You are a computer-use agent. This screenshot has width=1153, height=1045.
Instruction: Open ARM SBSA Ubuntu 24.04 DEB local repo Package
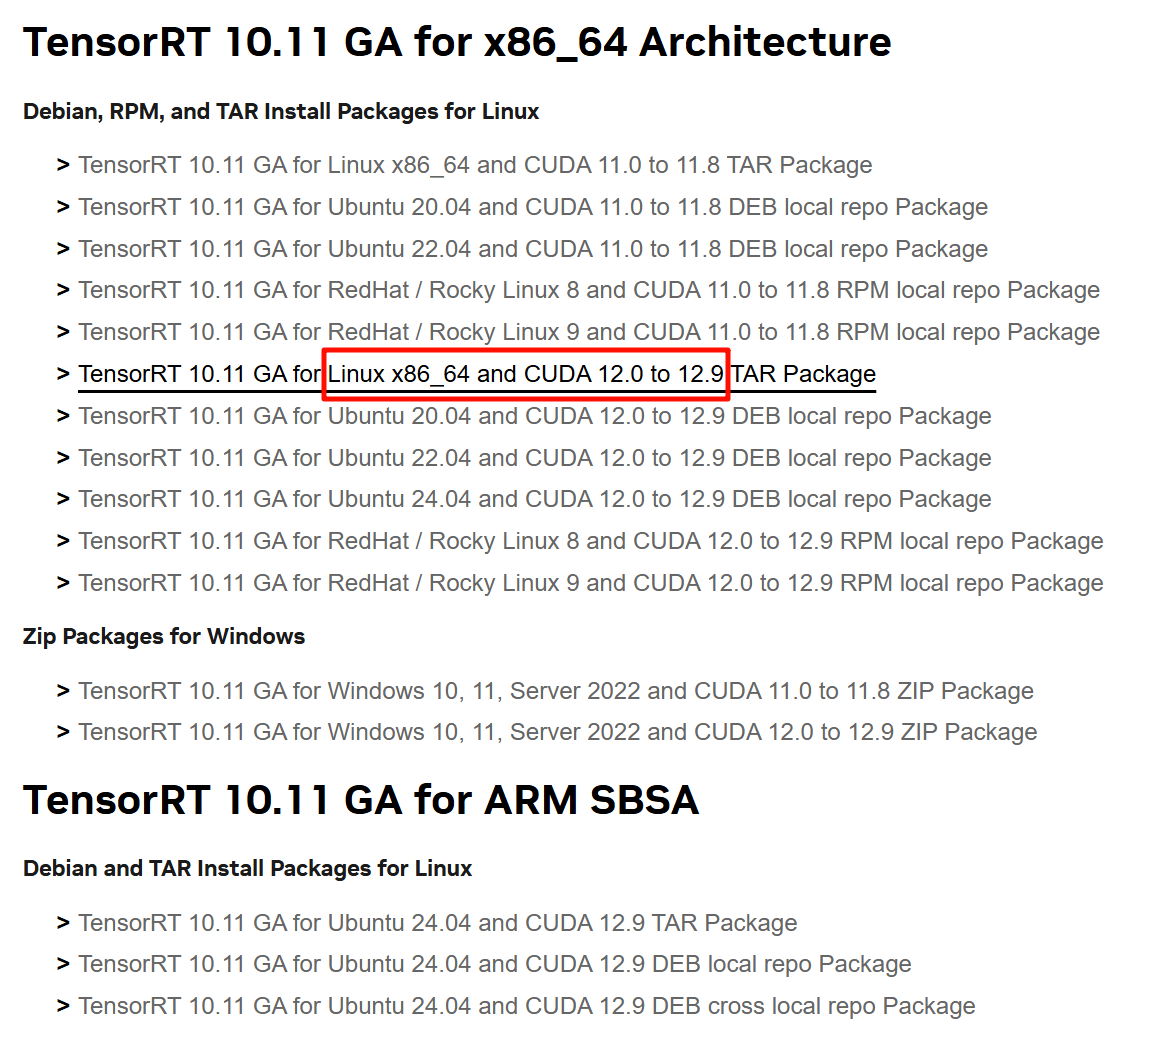click(x=495, y=964)
